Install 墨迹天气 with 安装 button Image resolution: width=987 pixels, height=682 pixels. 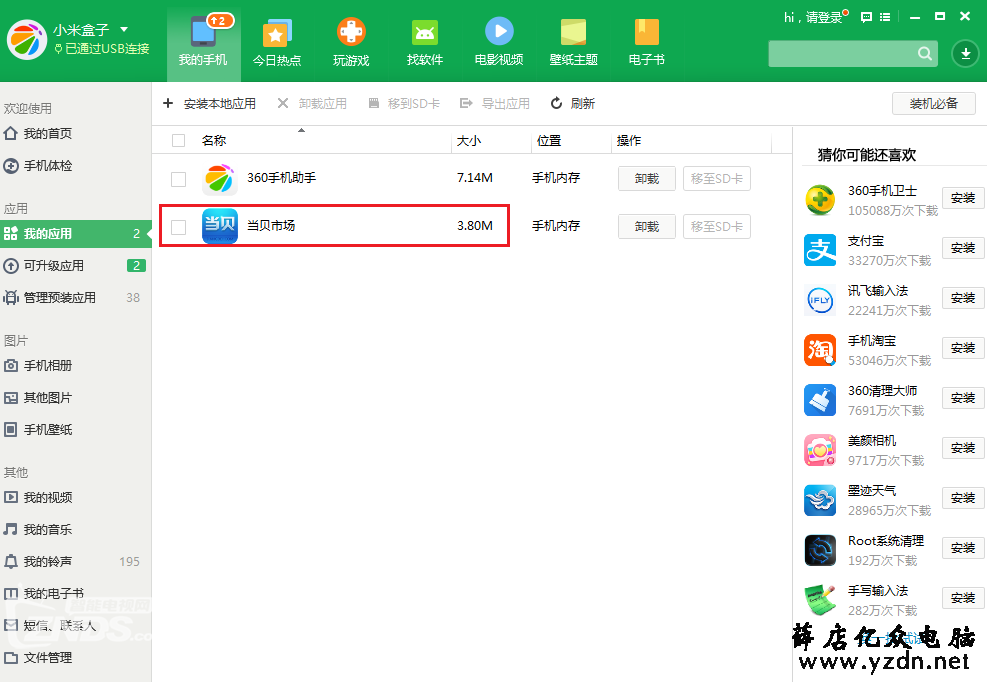pyautogui.click(x=962, y=498)
